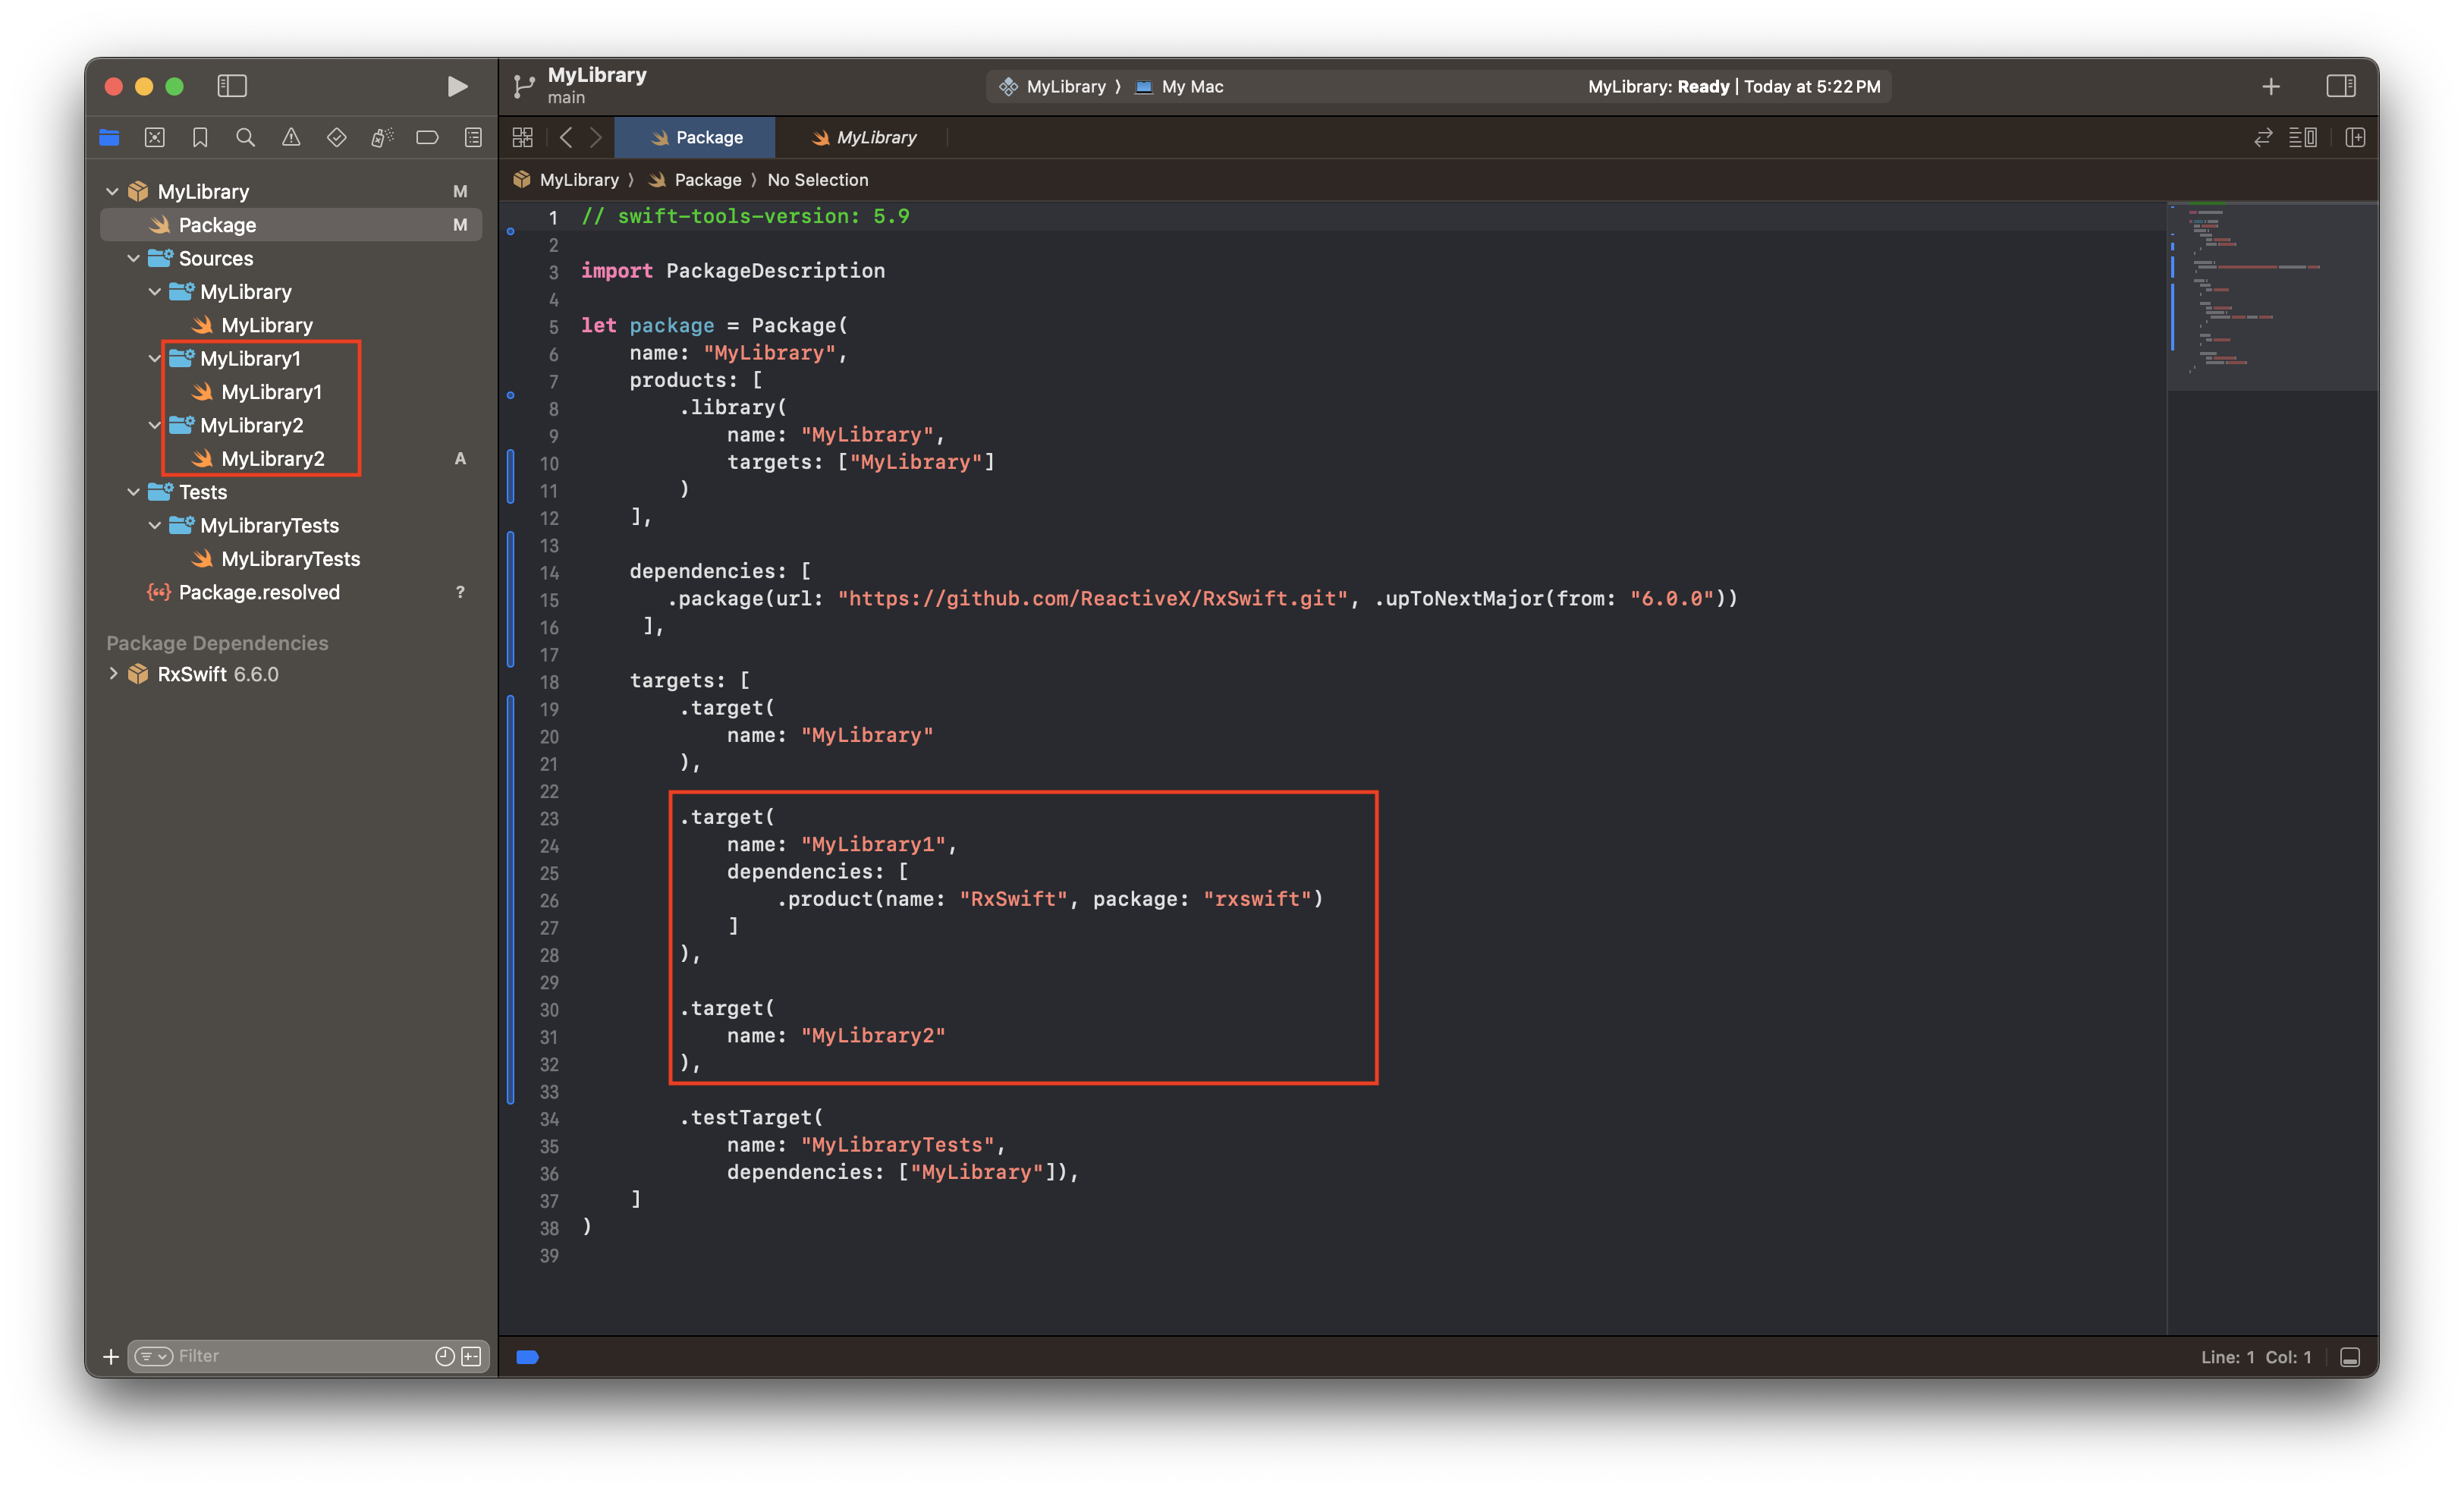The width and height of the screenshot is (2464, 1490).
Task: Click the Run play button
Action: click(457, 86)
